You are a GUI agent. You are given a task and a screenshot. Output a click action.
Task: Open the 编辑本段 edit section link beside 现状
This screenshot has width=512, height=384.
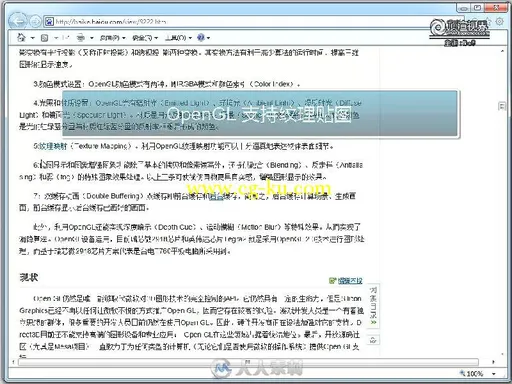click(x=350, y=281)
